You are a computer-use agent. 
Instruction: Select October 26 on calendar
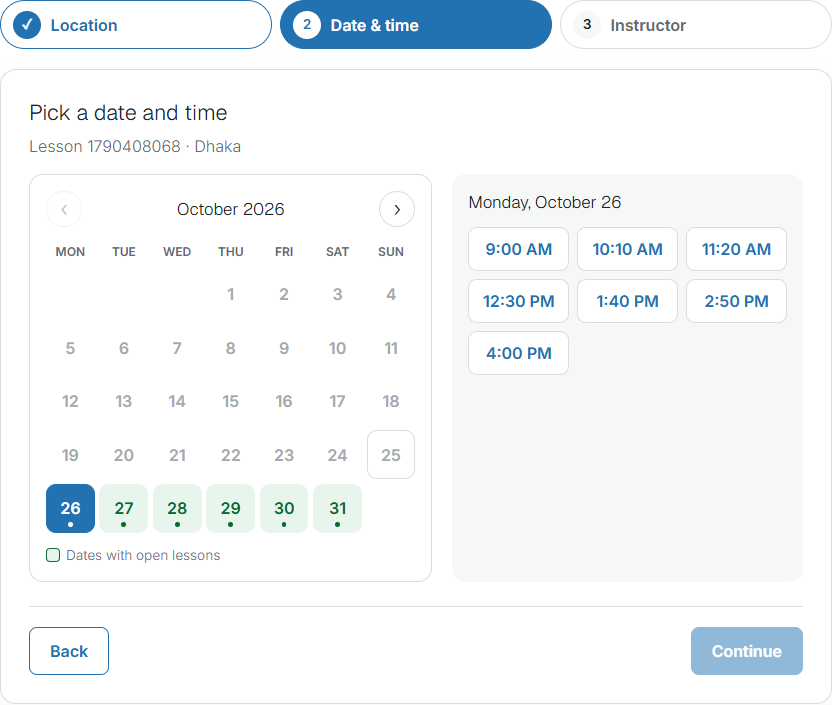coord(71,508)
